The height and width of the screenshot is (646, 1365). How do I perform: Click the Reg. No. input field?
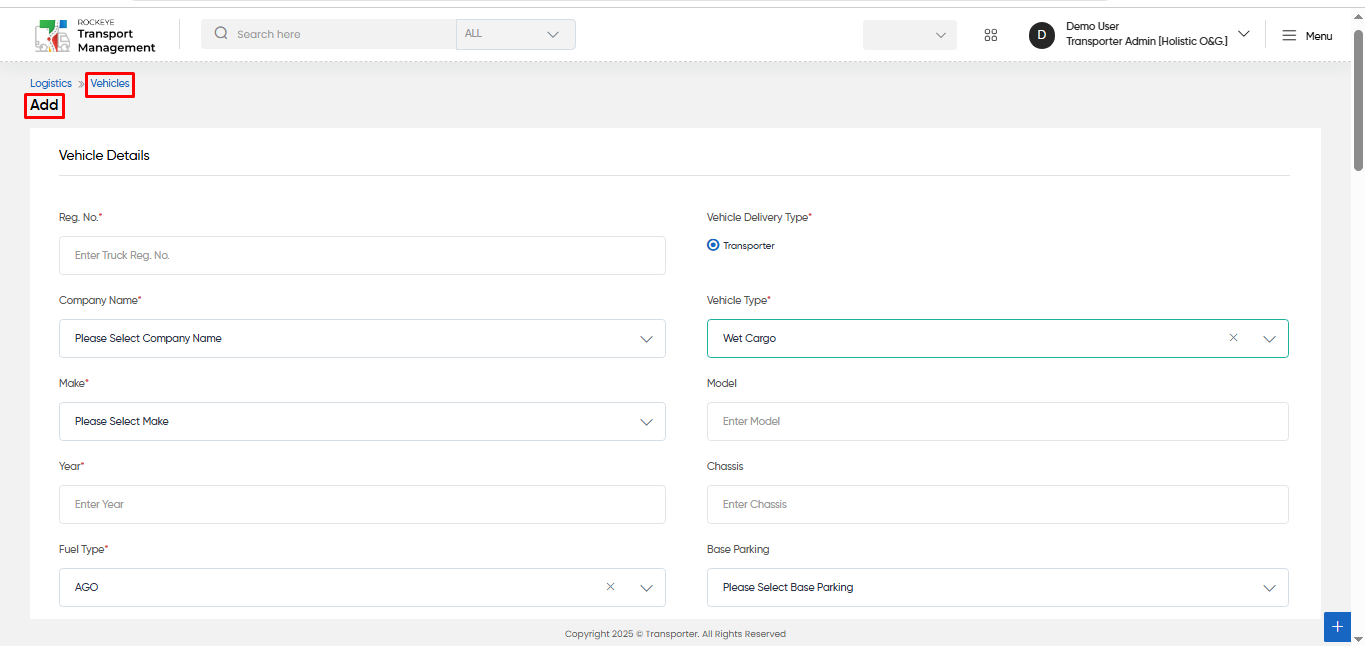click(362, 255)
